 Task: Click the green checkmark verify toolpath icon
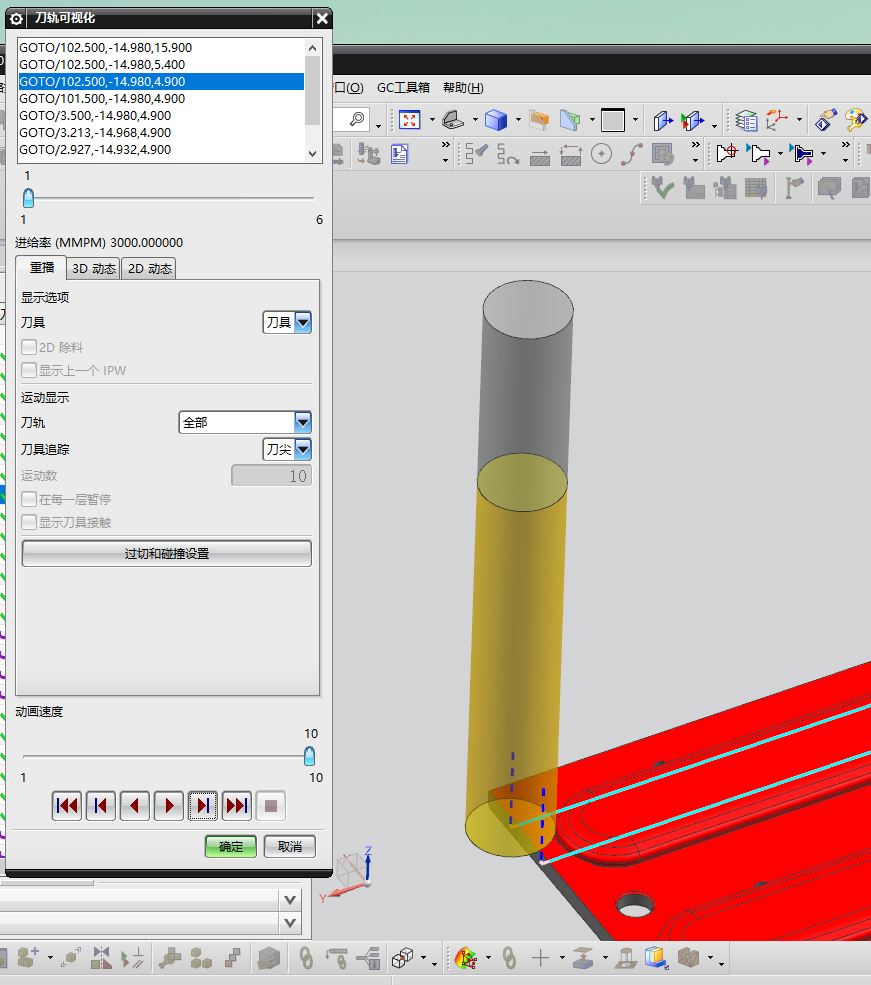[x=663, y=187]
